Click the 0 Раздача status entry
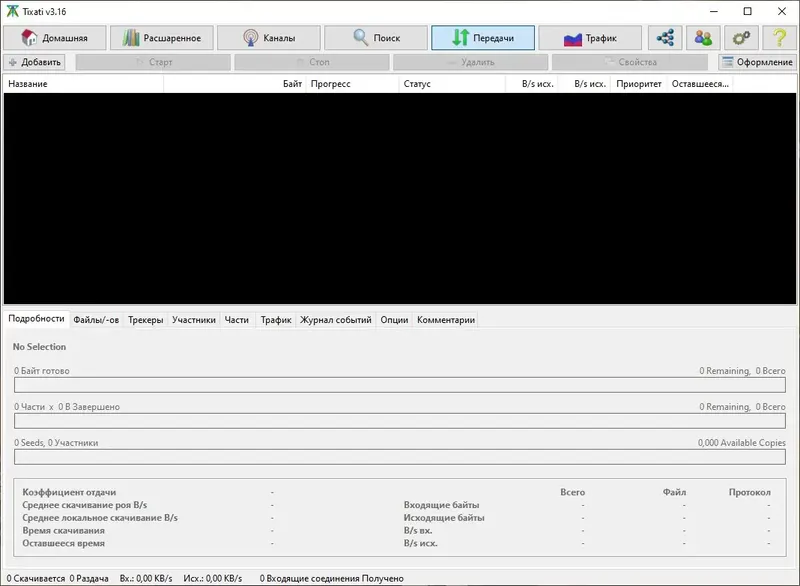The width and height of the screenshot is (800, 586). click(89, 578)
